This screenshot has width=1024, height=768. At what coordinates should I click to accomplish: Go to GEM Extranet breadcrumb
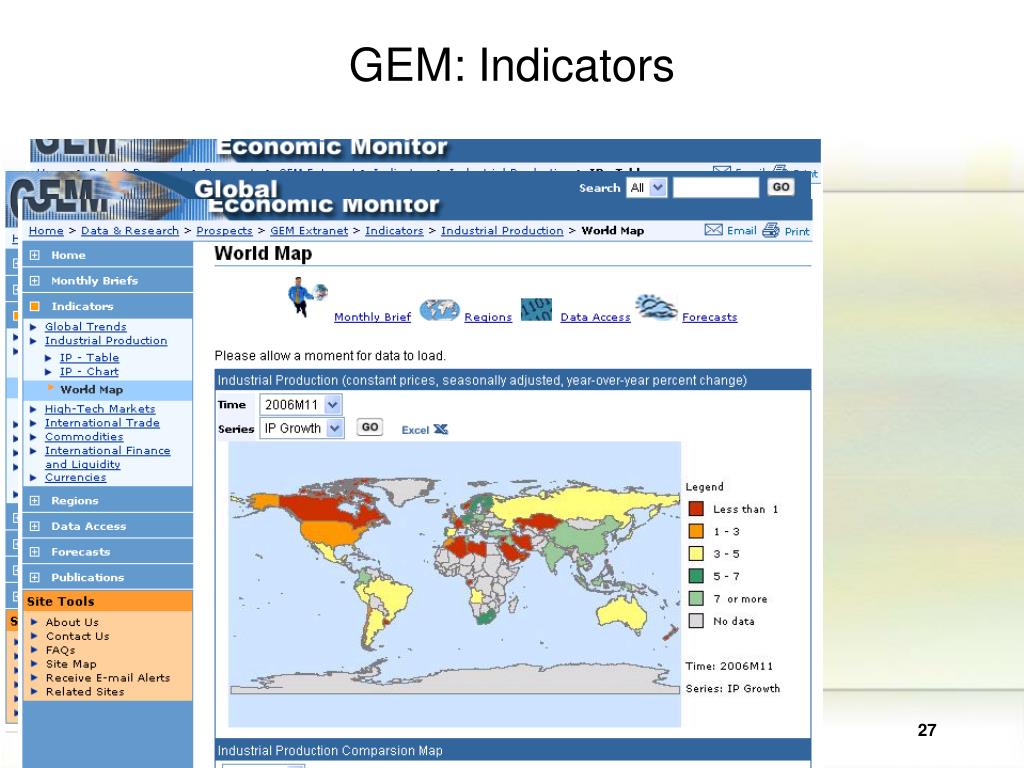point(309,231)
